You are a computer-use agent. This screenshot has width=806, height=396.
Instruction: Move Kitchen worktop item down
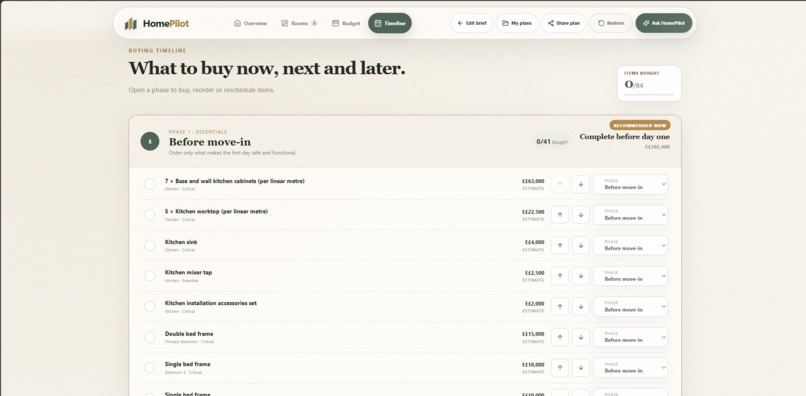point(581,215)
